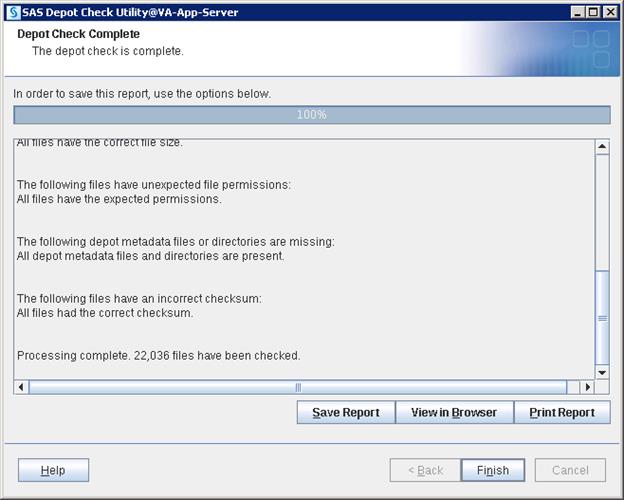This screenshot has width=624, height=500.
Task: Click the disabled Back button
Action: click(x=425, y=470)
